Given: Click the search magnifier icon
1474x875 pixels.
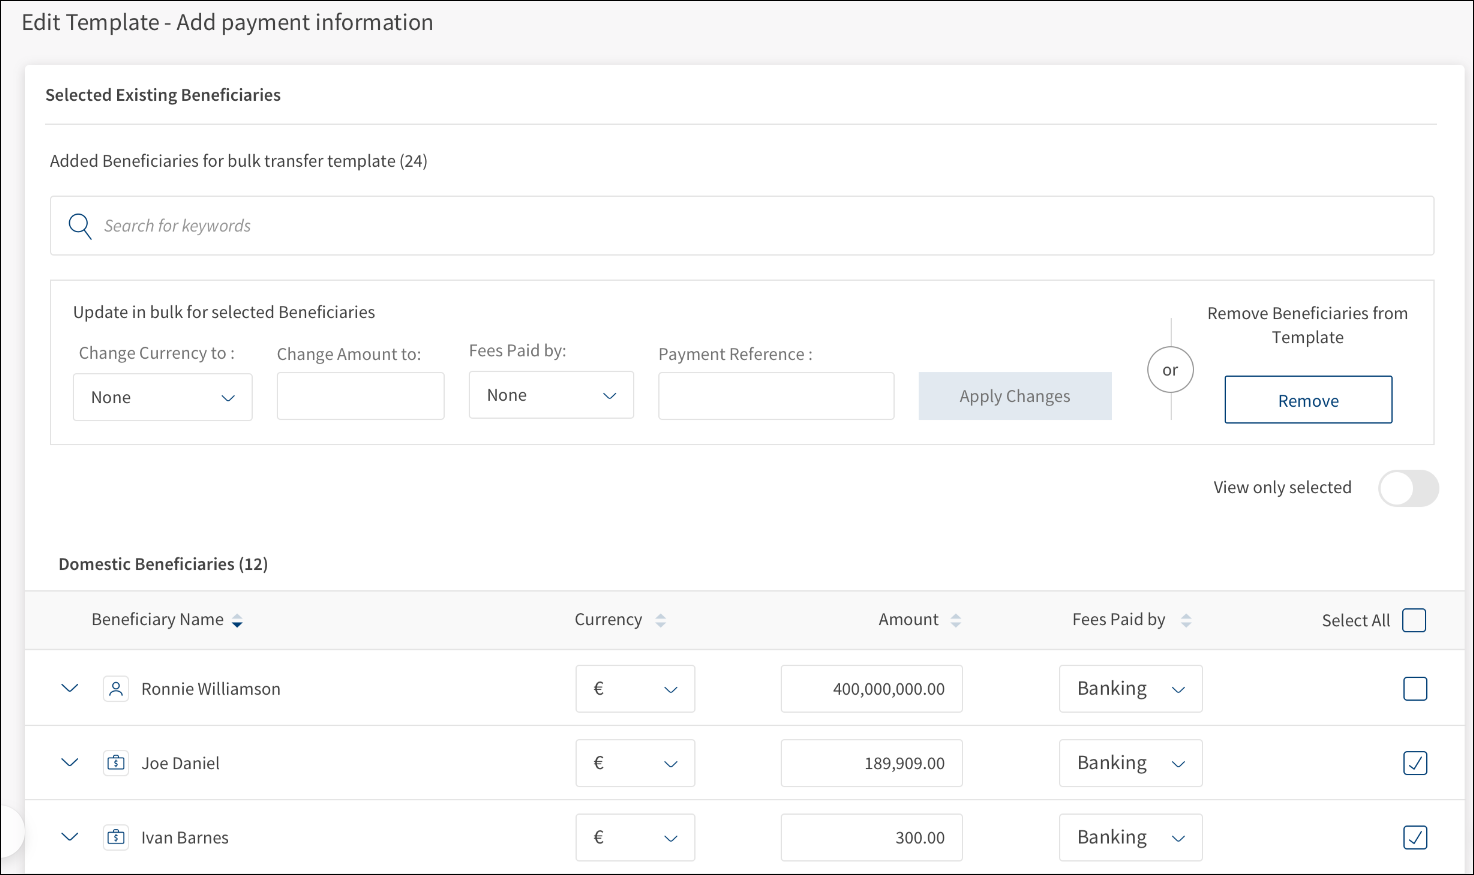Looking at the screenshot, I should 80,226.
